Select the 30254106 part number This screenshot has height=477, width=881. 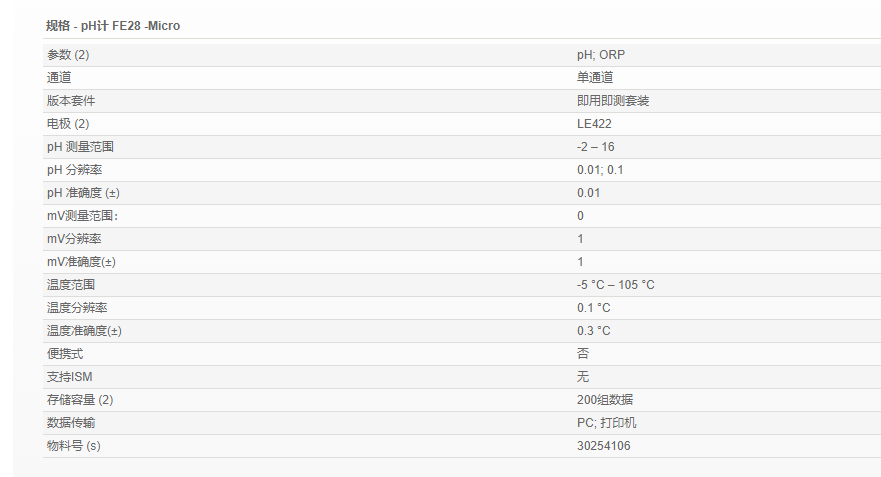[604, 446]
